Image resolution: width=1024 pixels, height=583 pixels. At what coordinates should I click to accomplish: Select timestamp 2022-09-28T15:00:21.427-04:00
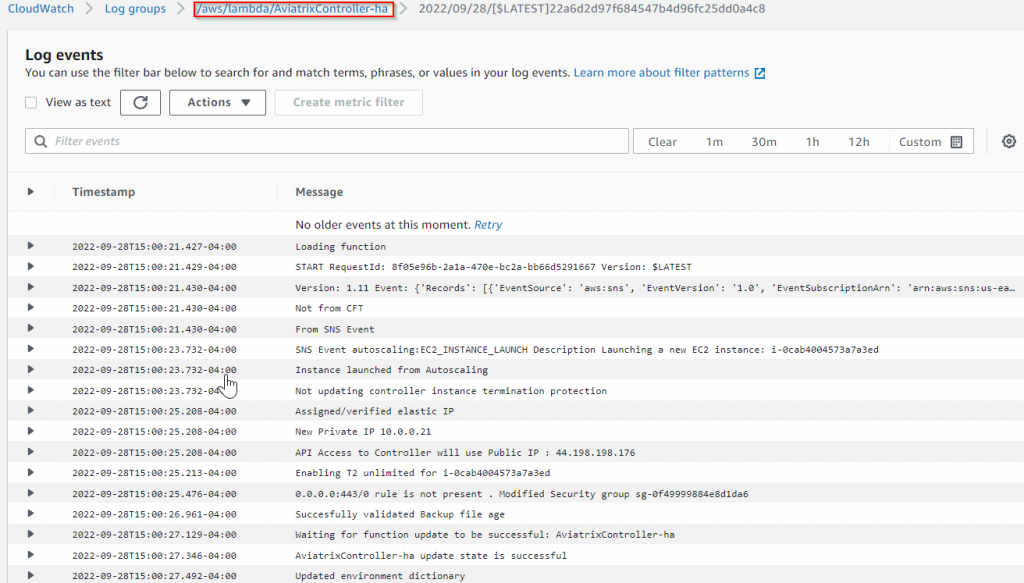click(x=154, y=246)
